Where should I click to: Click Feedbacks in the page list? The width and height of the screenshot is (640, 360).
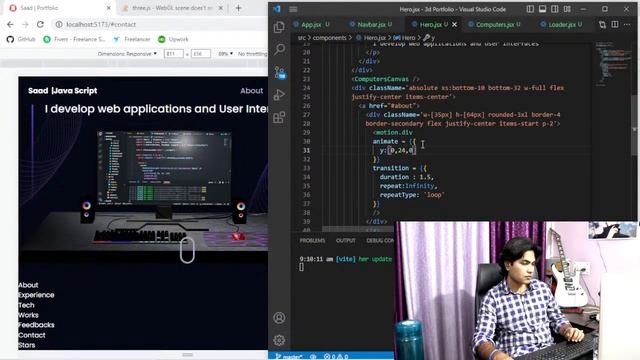36,325
